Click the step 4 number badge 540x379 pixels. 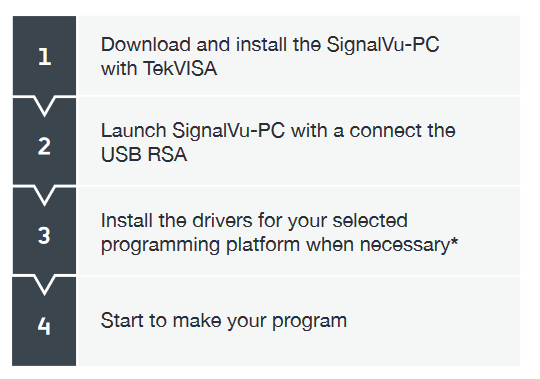pos(44,325)
